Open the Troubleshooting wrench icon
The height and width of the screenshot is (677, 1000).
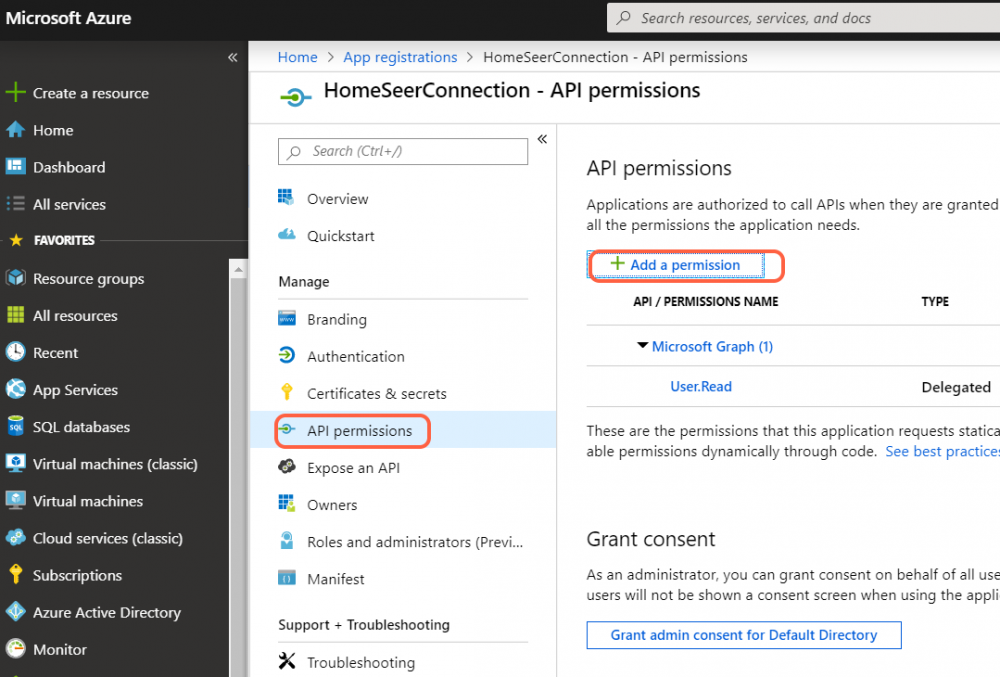click(x=287, y=662)
